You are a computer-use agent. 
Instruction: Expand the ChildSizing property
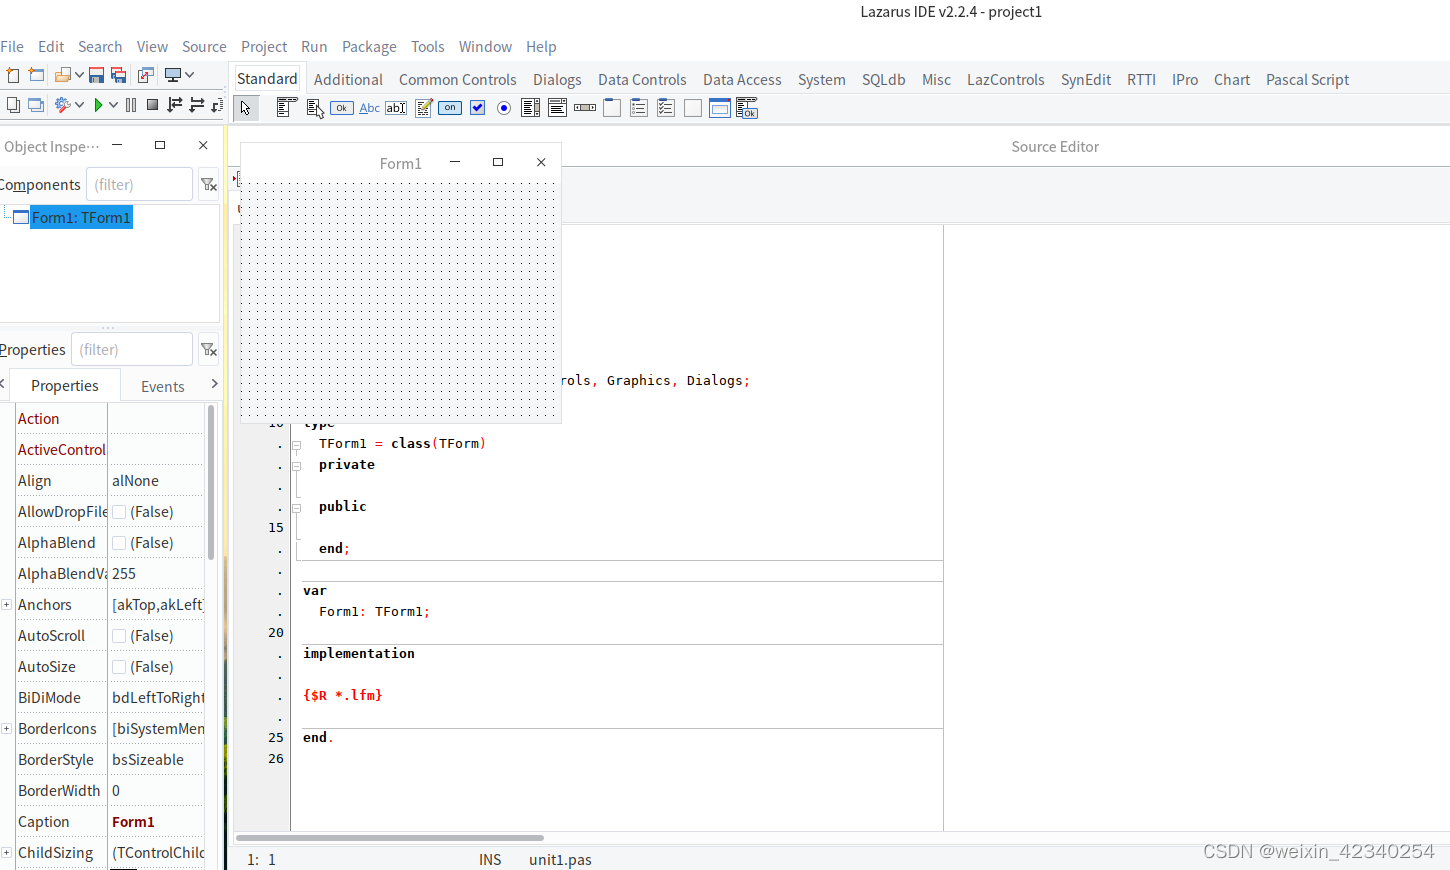click(x=6, y=853)
